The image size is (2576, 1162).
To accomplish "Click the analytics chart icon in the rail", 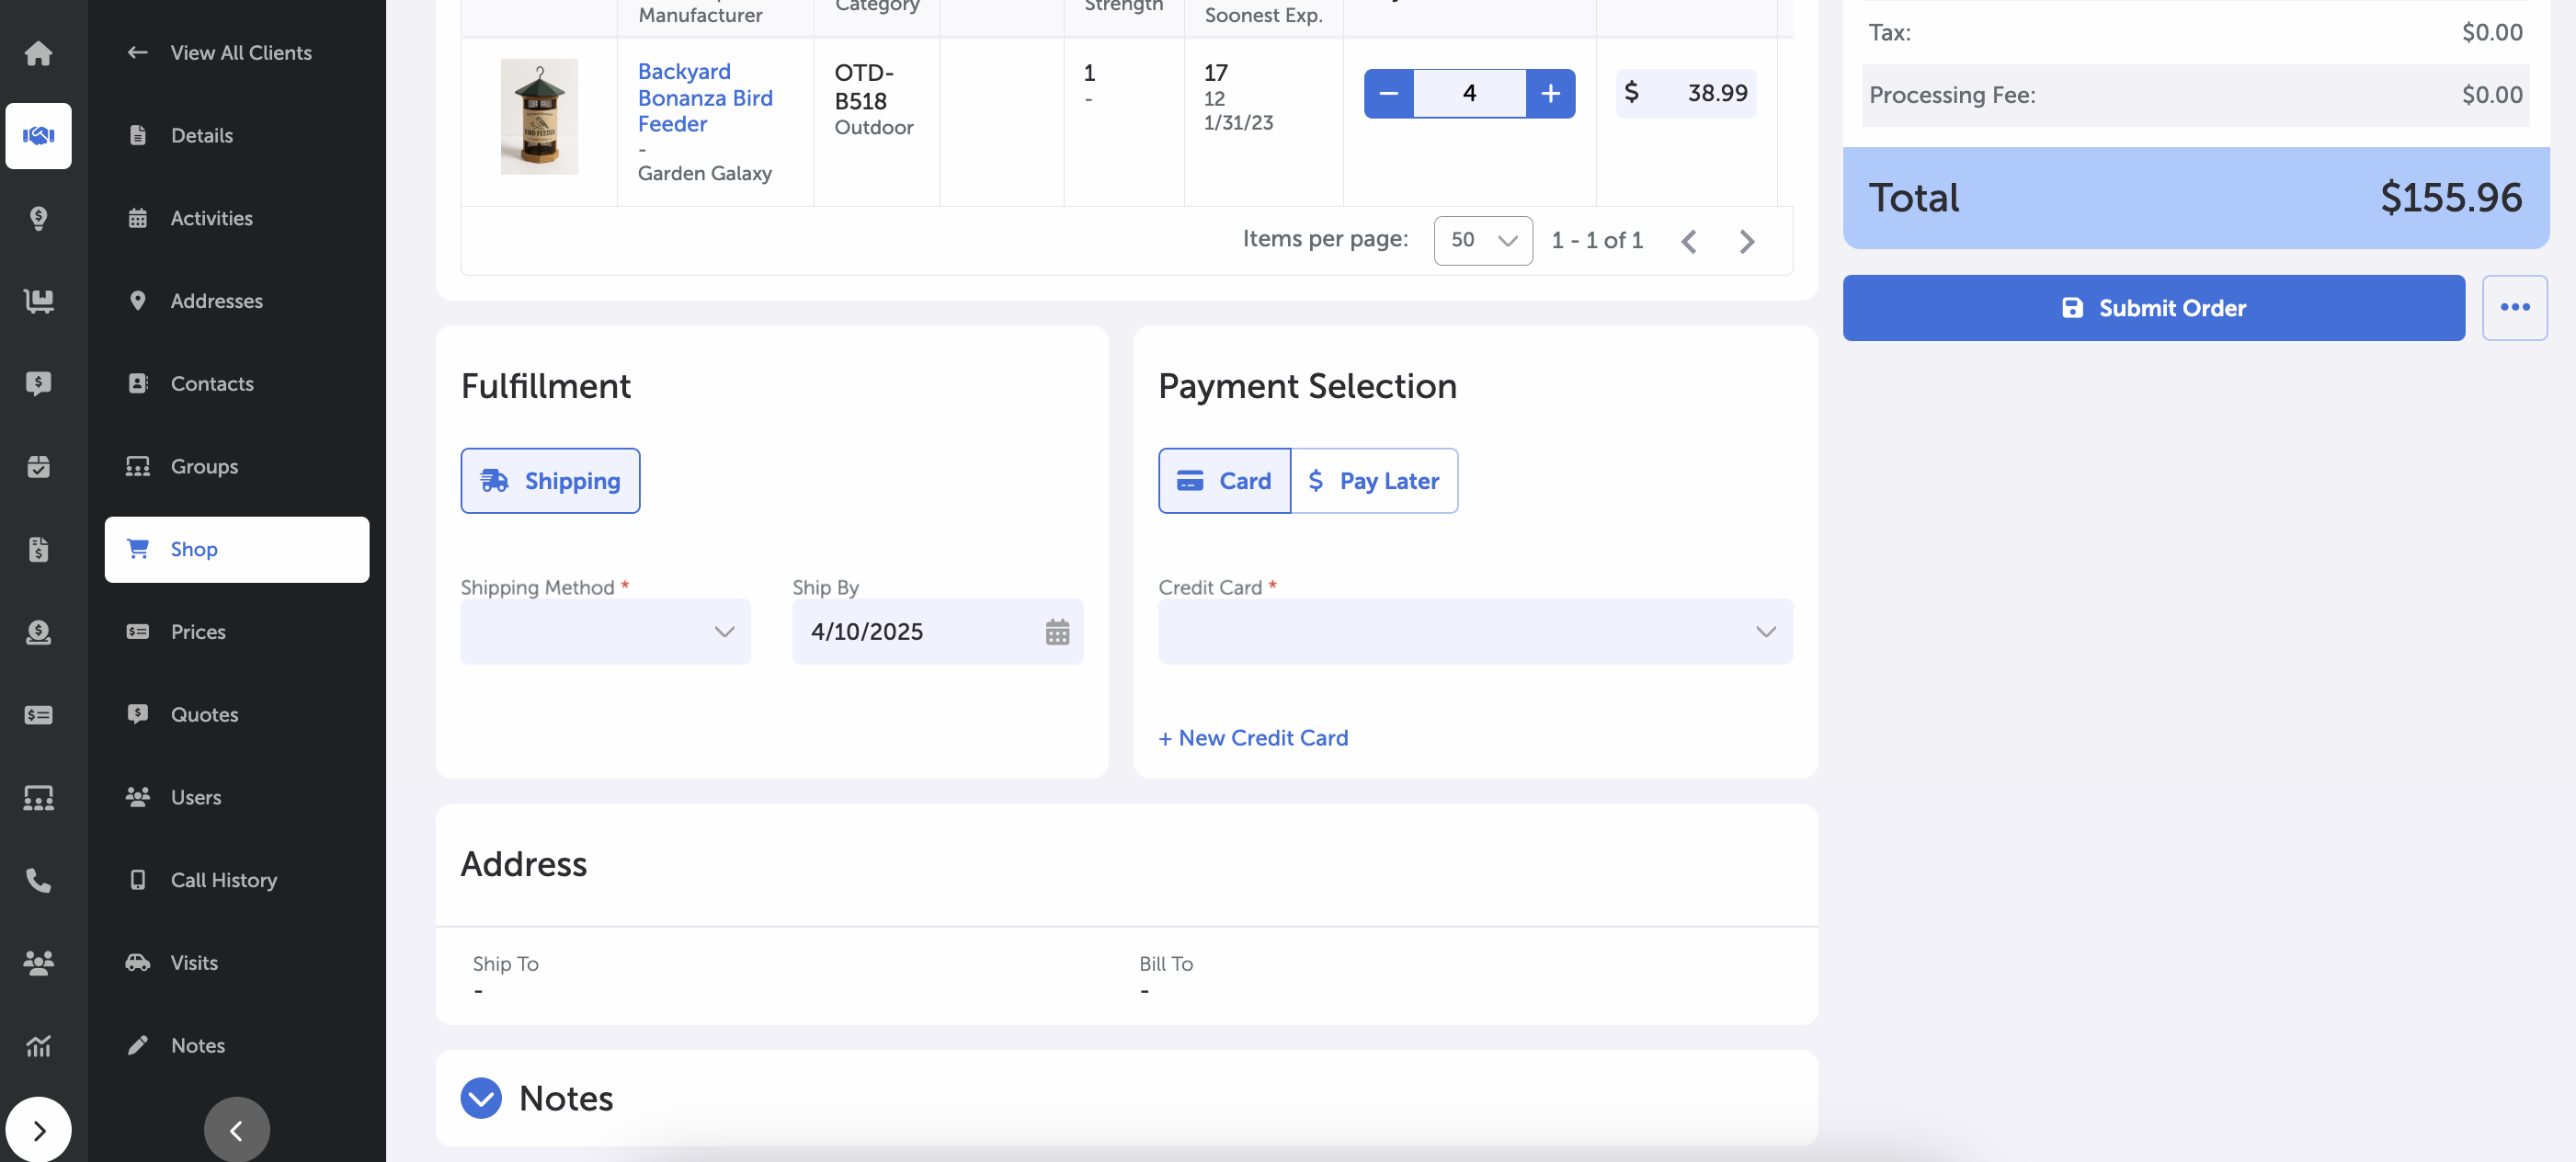I will click(38, 1046).
